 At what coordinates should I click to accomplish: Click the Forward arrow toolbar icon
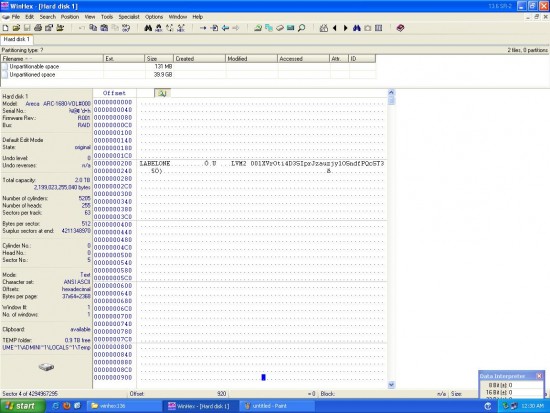(x=236, y=28)
